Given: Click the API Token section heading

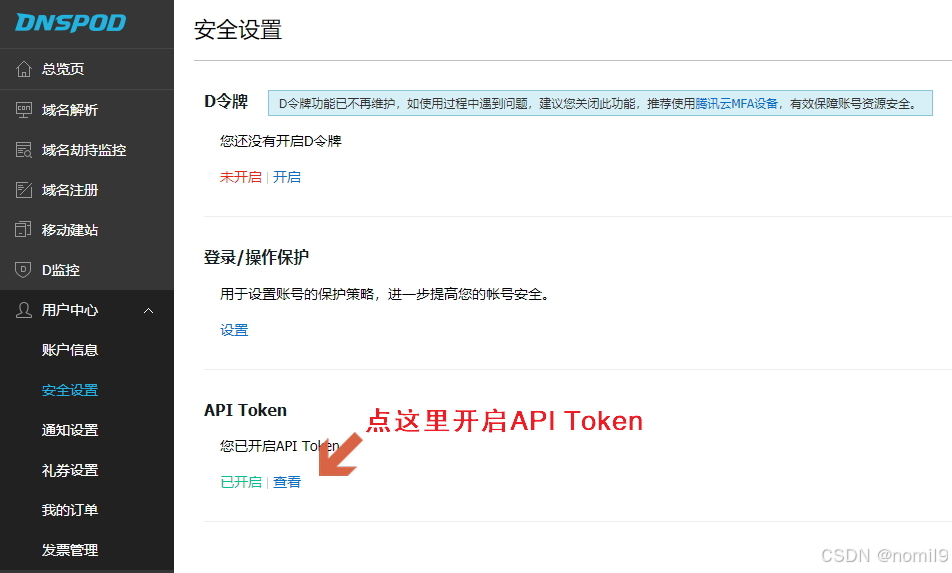Looking at the screenshot, I should click(245, 410).
